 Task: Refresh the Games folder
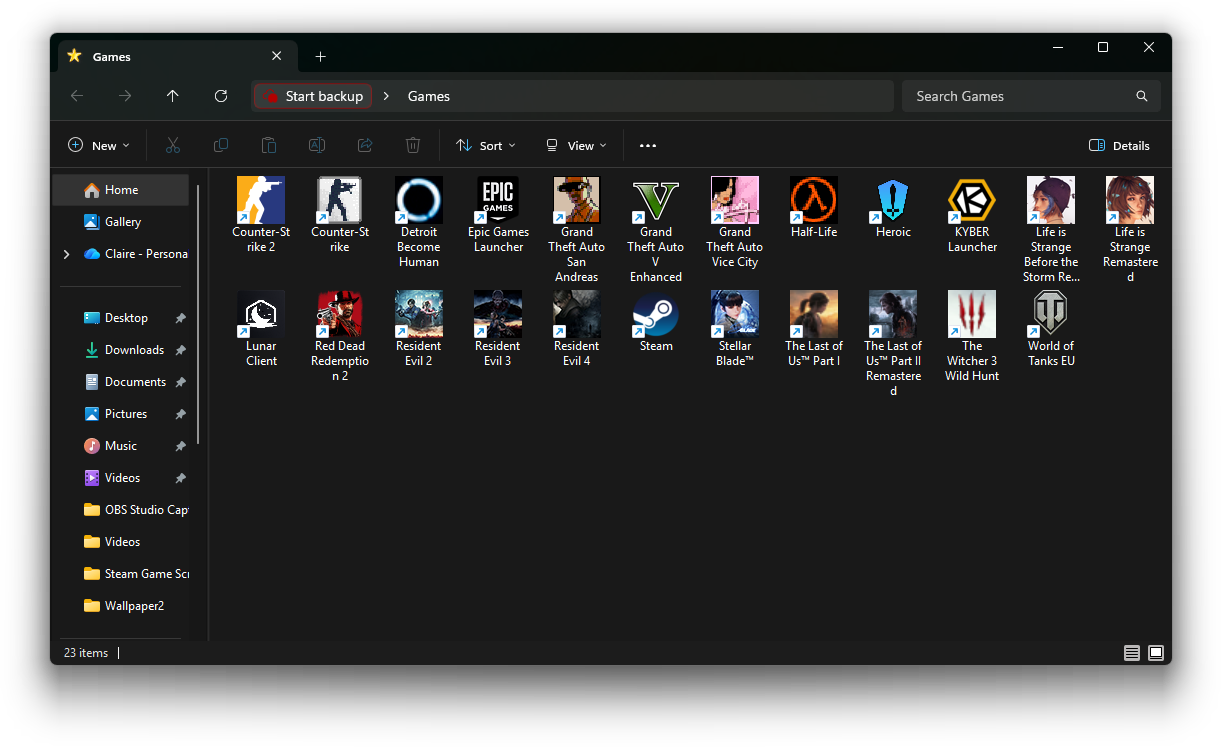tap(221, 96)
